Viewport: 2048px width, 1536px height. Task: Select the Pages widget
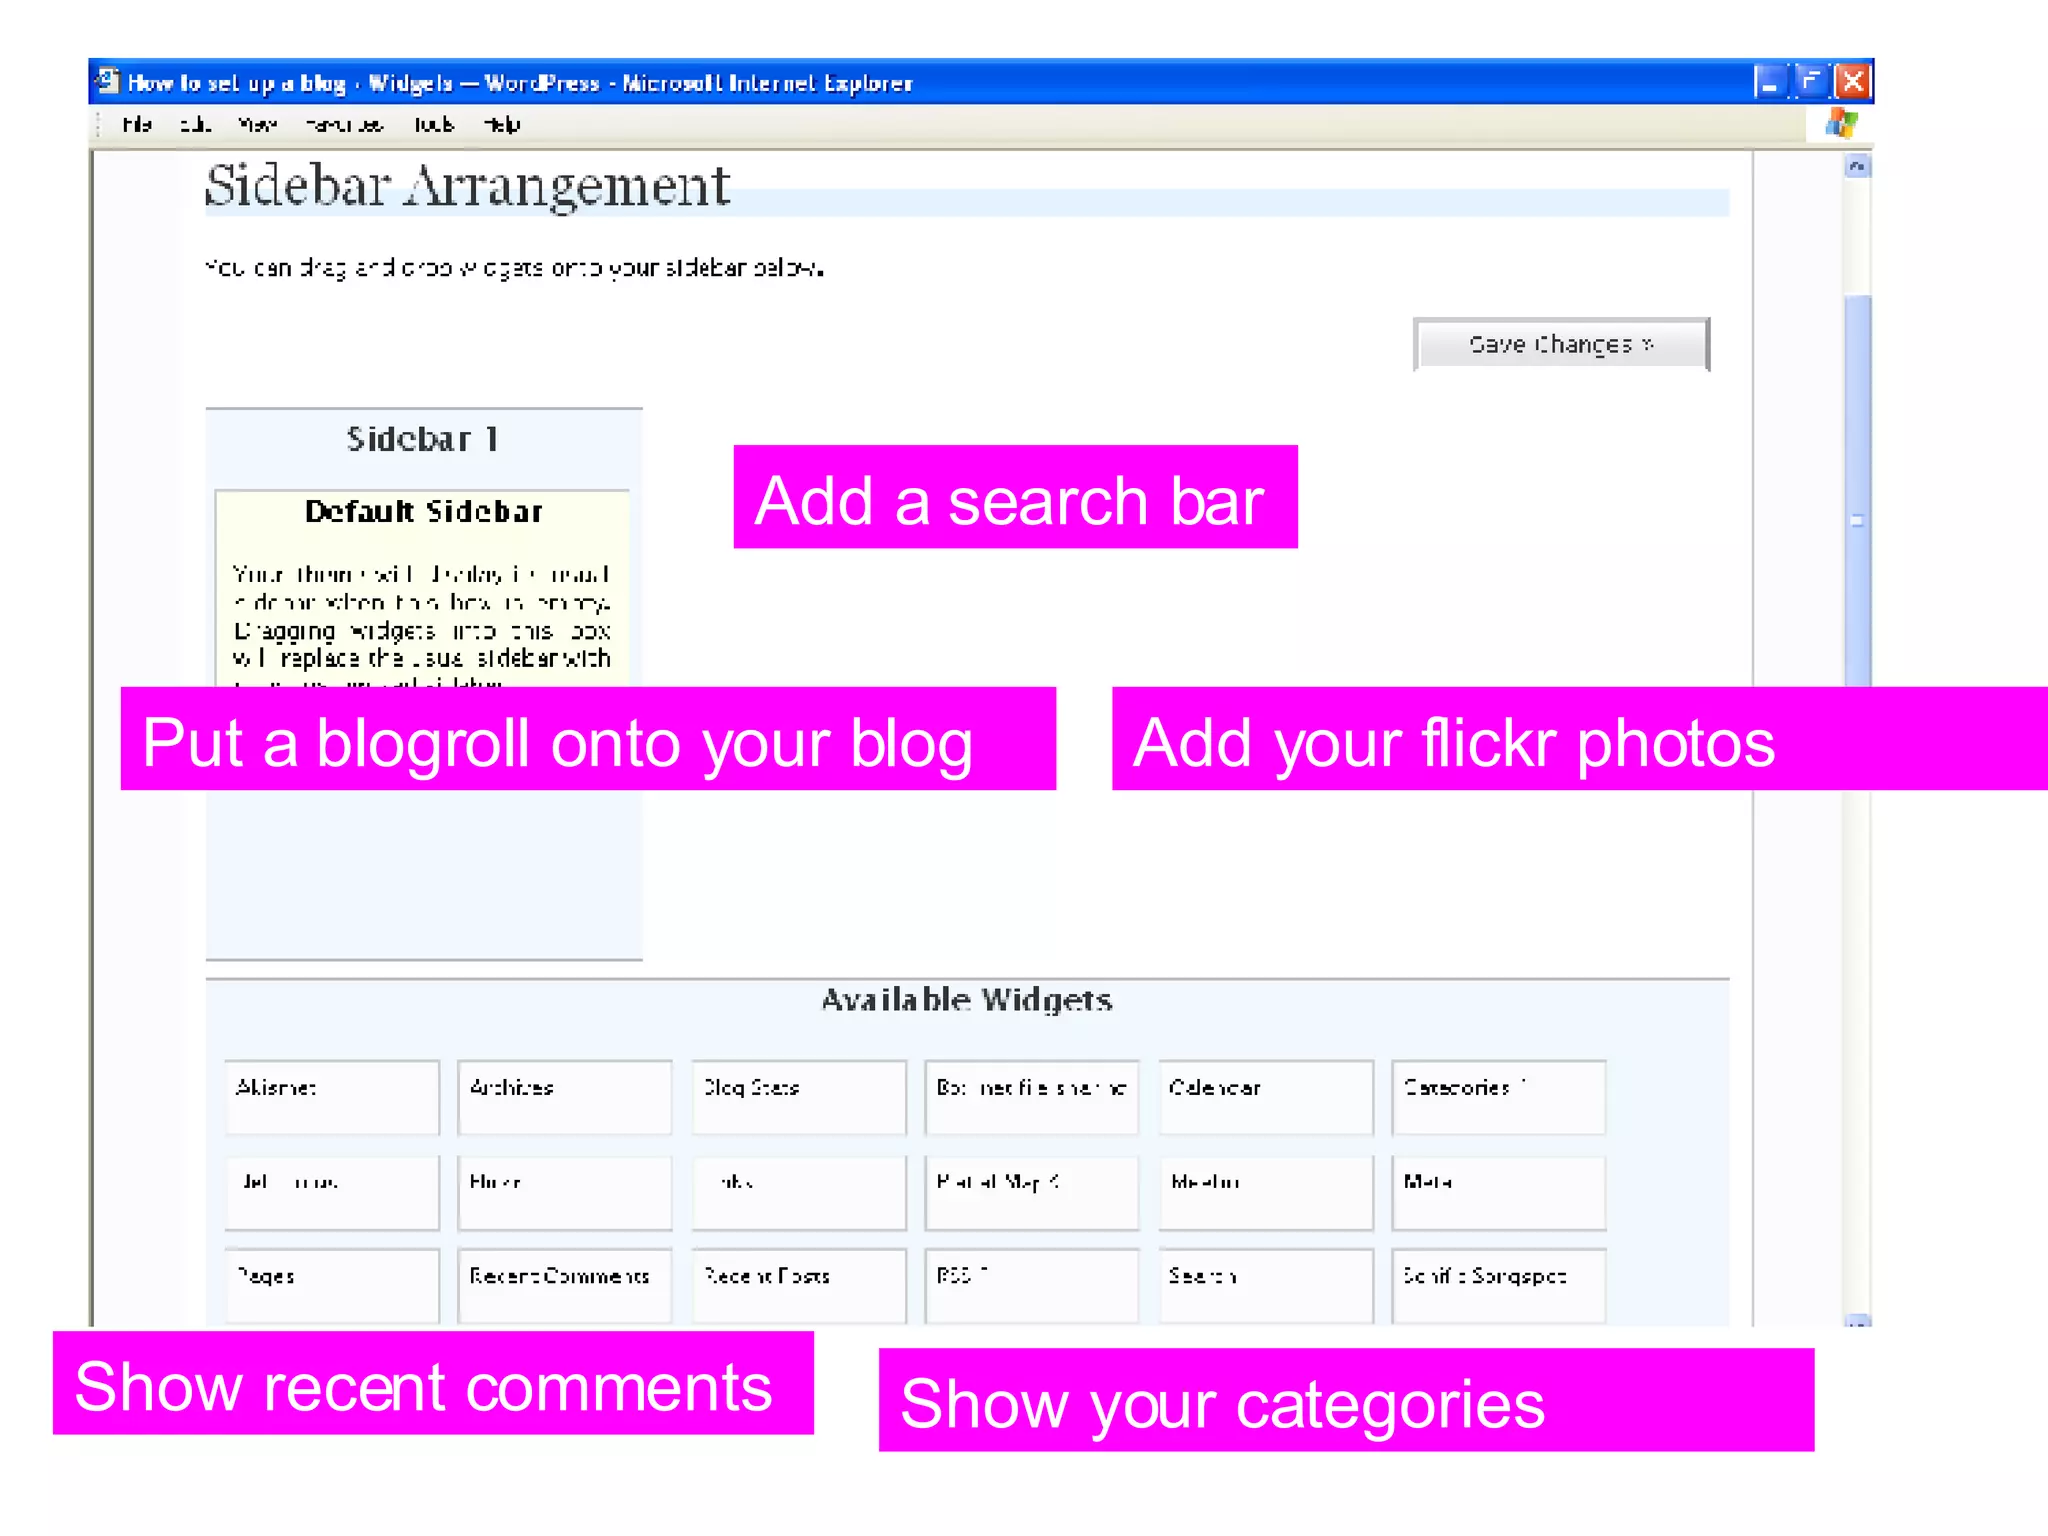point(332,1286)
